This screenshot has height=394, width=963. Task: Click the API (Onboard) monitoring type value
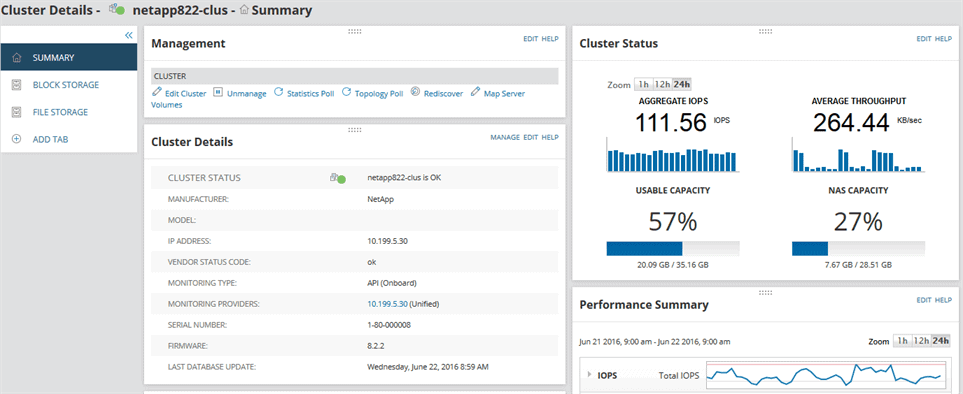pos(392,283)
